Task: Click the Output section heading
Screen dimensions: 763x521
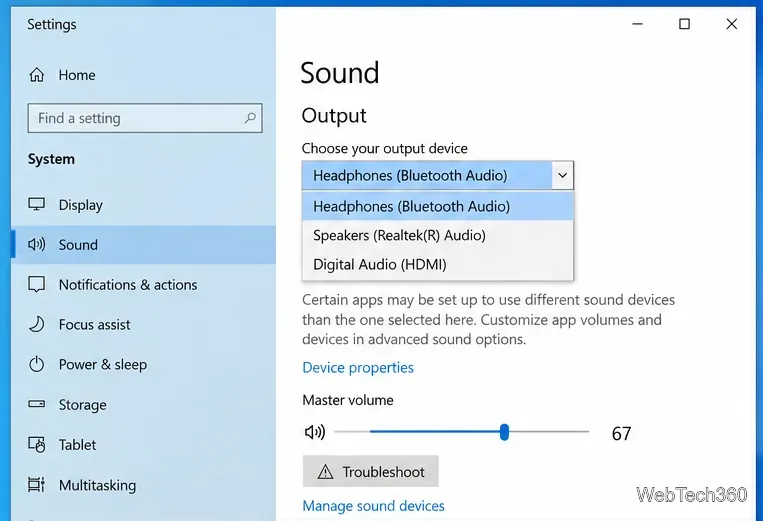Action: (x=334, y=116)
